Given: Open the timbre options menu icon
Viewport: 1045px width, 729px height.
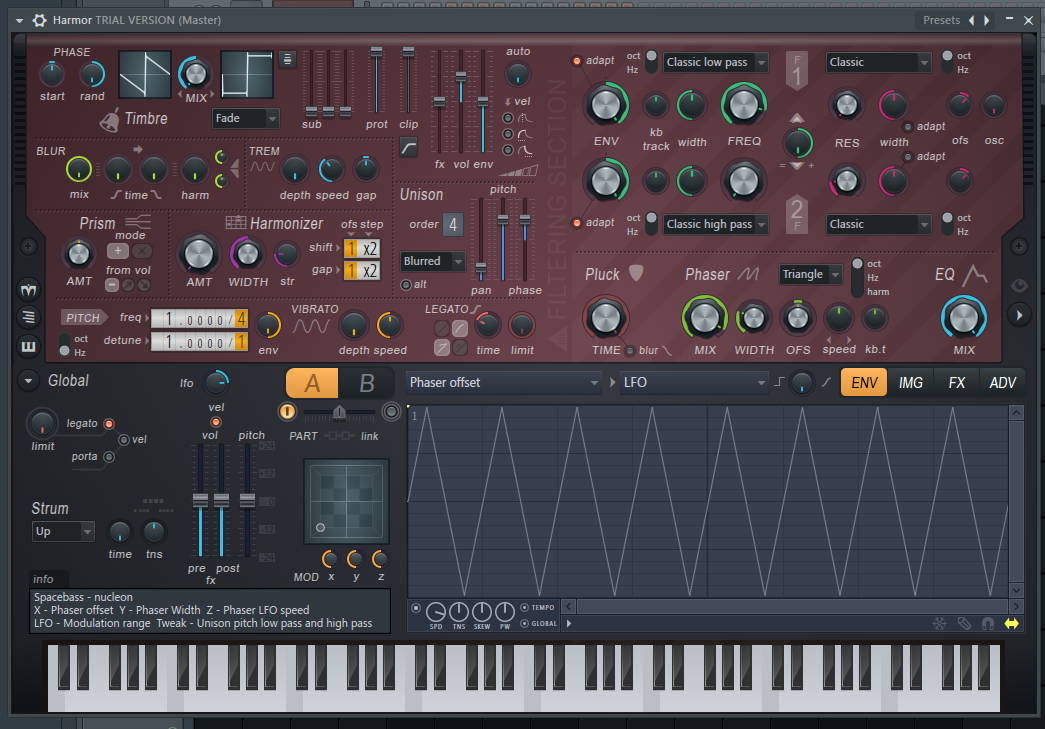Looking at the screenshot, I should click(x=287, y=60).
